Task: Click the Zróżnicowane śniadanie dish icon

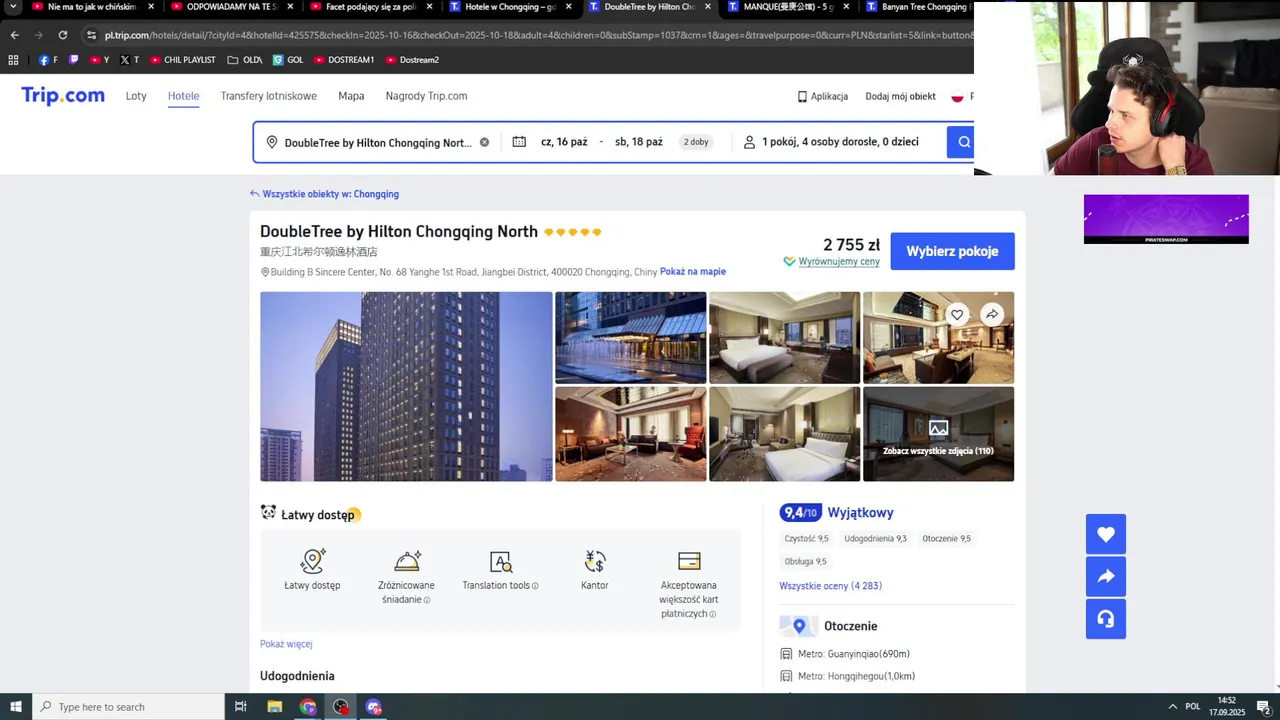Action: 407,561
